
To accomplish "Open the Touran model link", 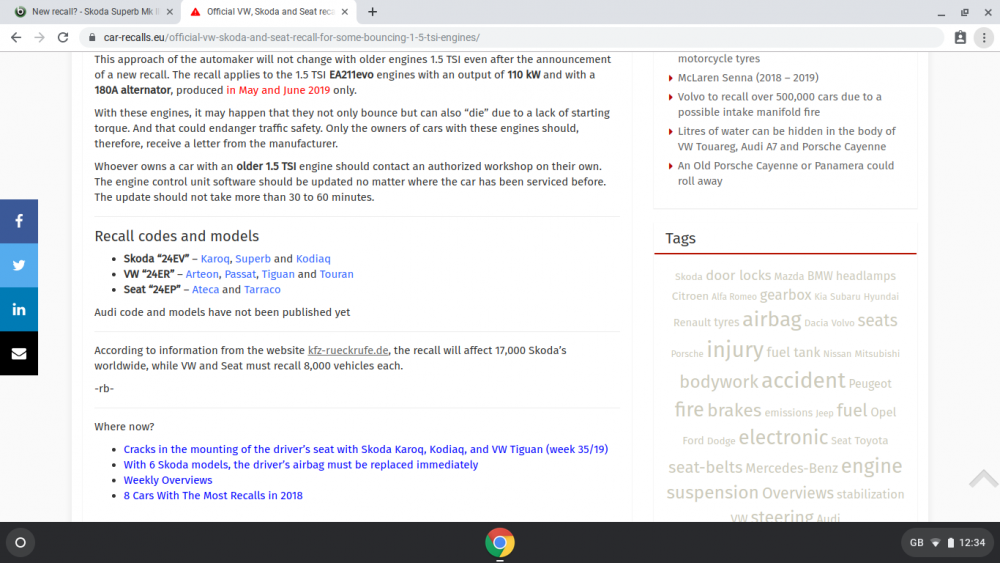I will [x=336, y=274].
